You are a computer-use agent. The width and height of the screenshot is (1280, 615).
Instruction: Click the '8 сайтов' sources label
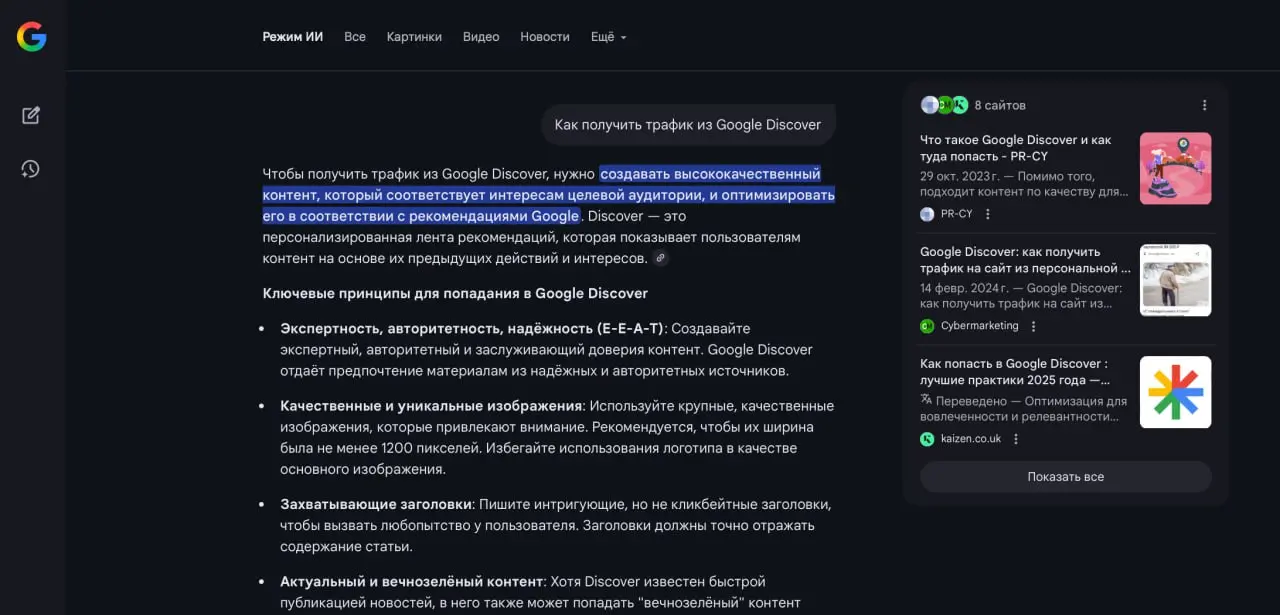[x=1000, y=105]
